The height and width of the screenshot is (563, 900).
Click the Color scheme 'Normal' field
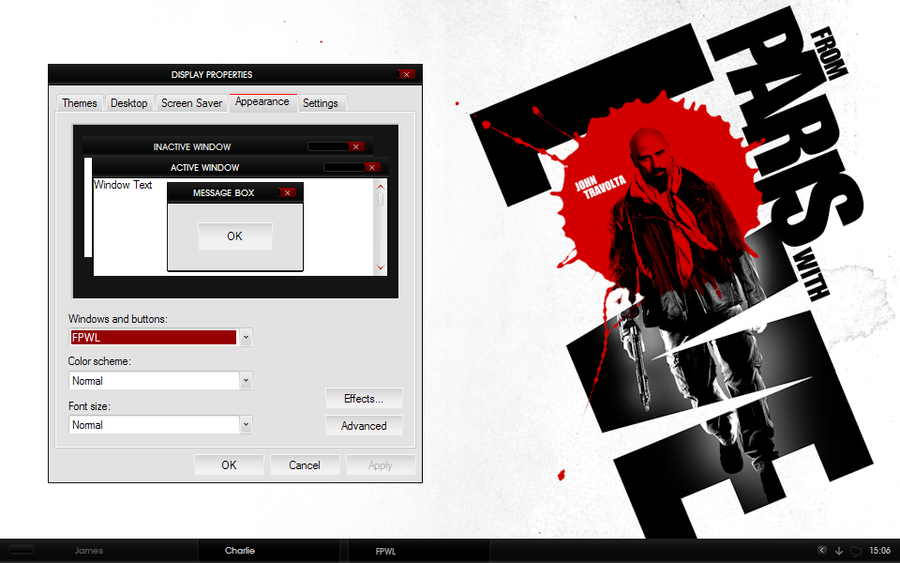(x=154, y=380)
